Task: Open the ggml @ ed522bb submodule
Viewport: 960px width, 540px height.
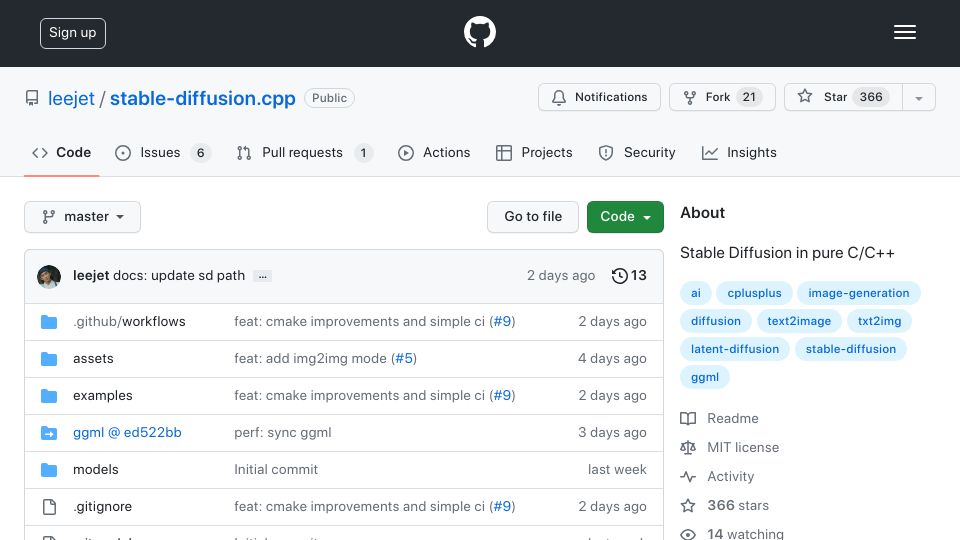Action: (127, 432)
